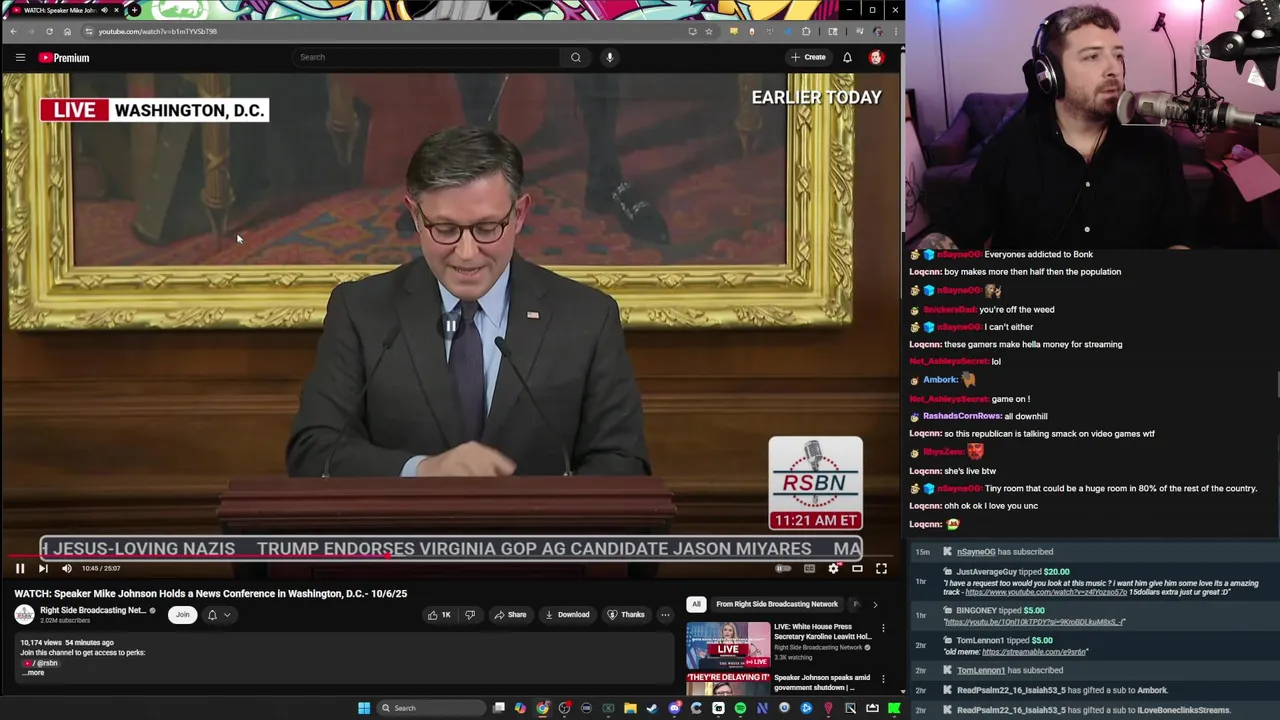The image size is (1280, 720).
Task: Toggle the autoplay switch in player
Action: [783, 568]
